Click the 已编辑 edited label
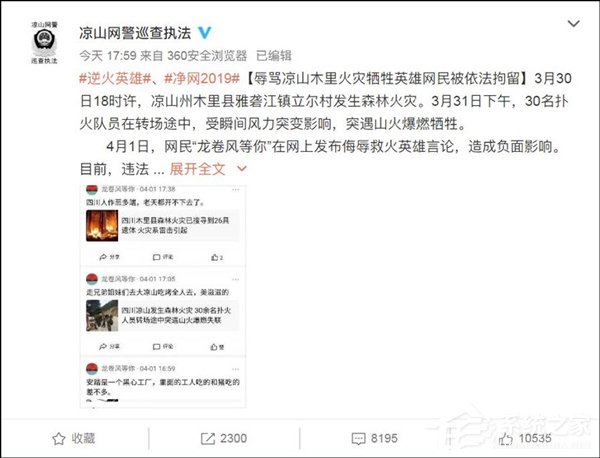The width and height of the screenshot is (600, 458). (x=274, y=56)
